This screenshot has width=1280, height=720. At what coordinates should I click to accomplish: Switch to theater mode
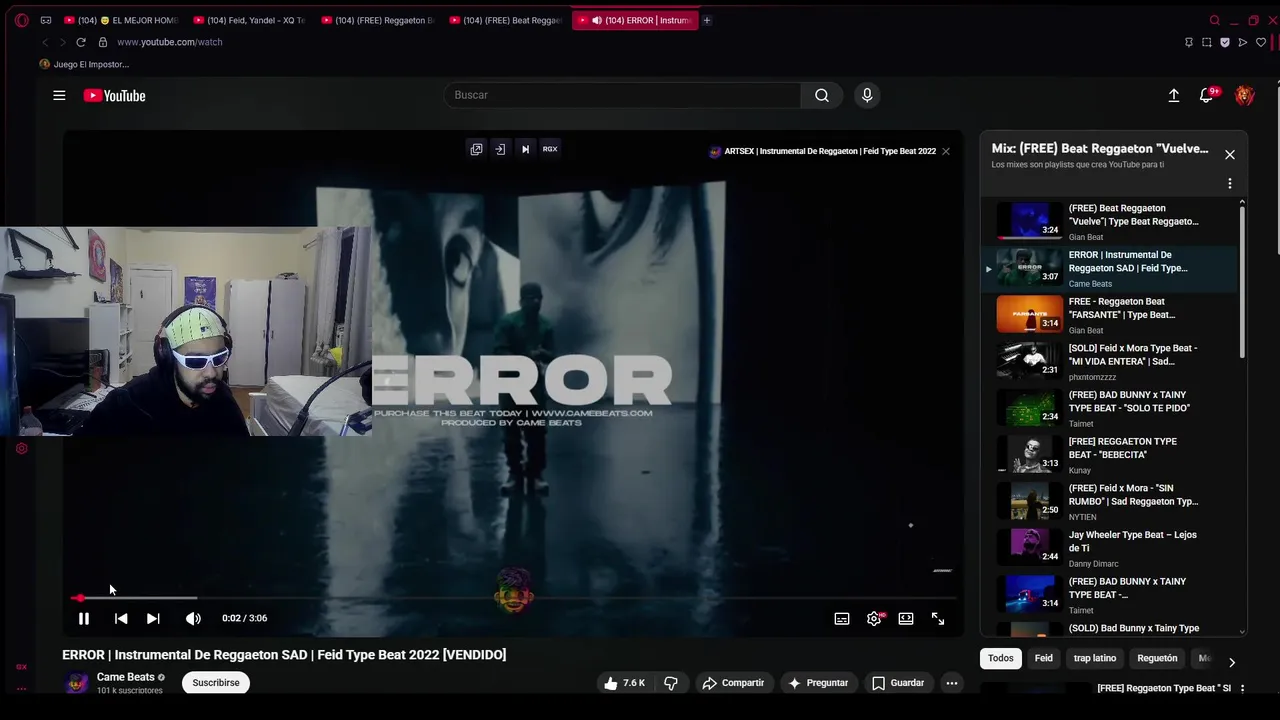click(906, 618)
